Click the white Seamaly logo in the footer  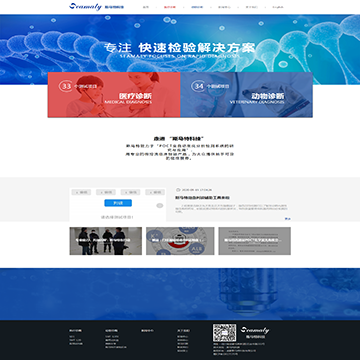255,332
